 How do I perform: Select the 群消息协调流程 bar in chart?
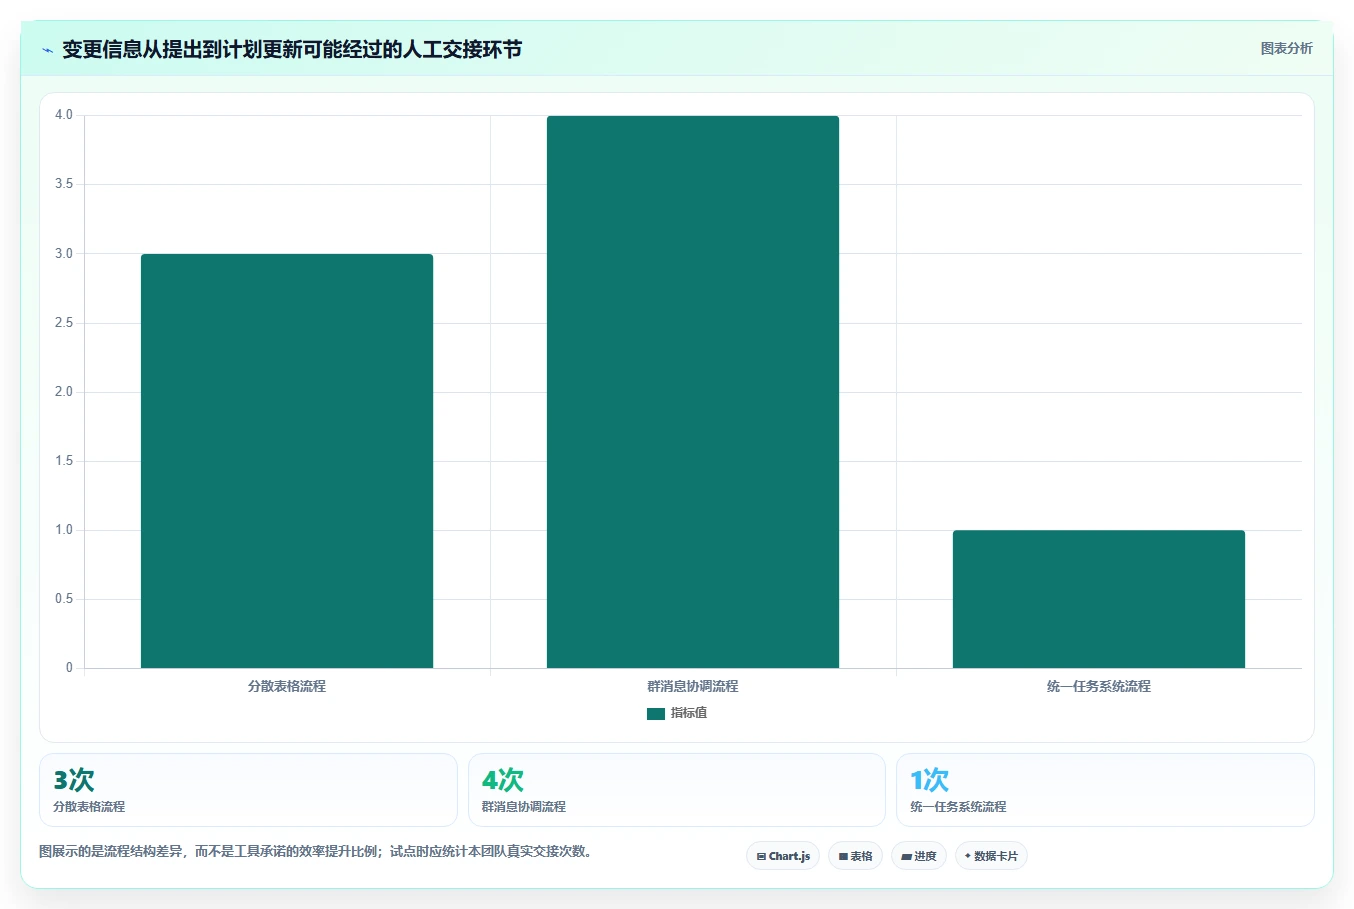pyautogui.click(x=693, y=392)
